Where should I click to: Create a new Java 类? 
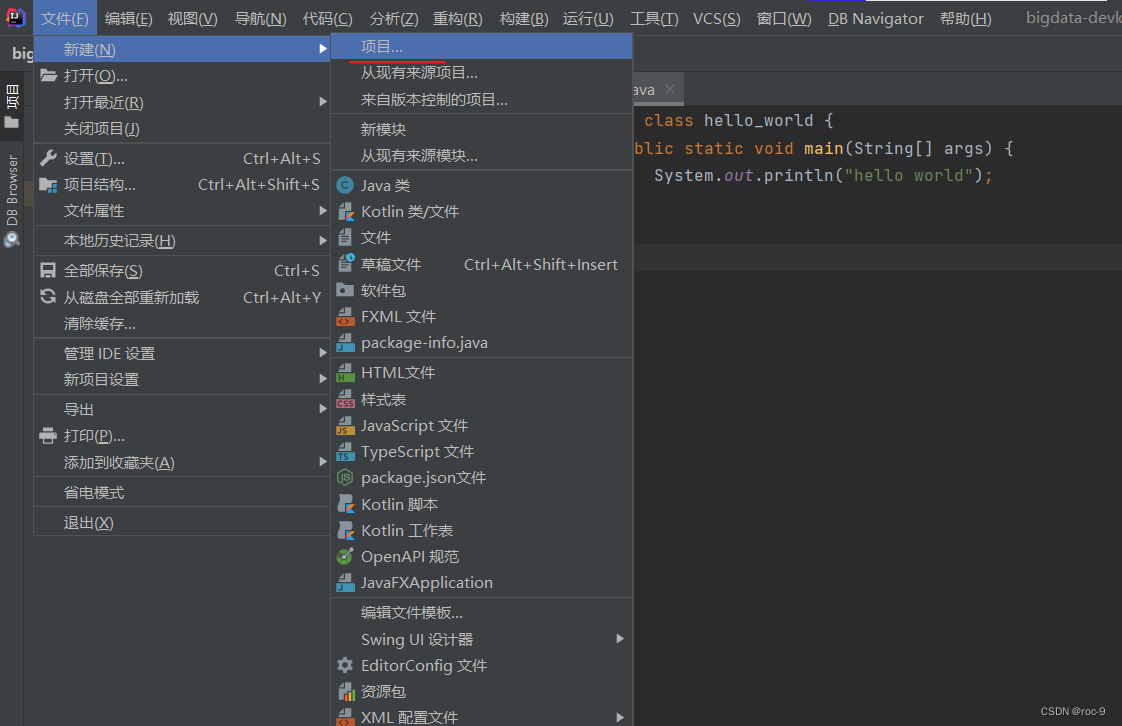click(x=385, y=185)
